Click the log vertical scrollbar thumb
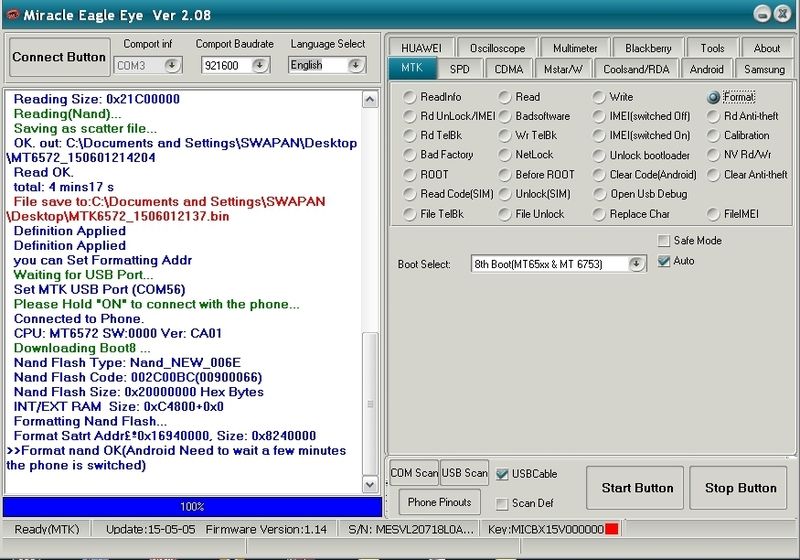This screenshot has width=800, height=560. tap(370, 404)
